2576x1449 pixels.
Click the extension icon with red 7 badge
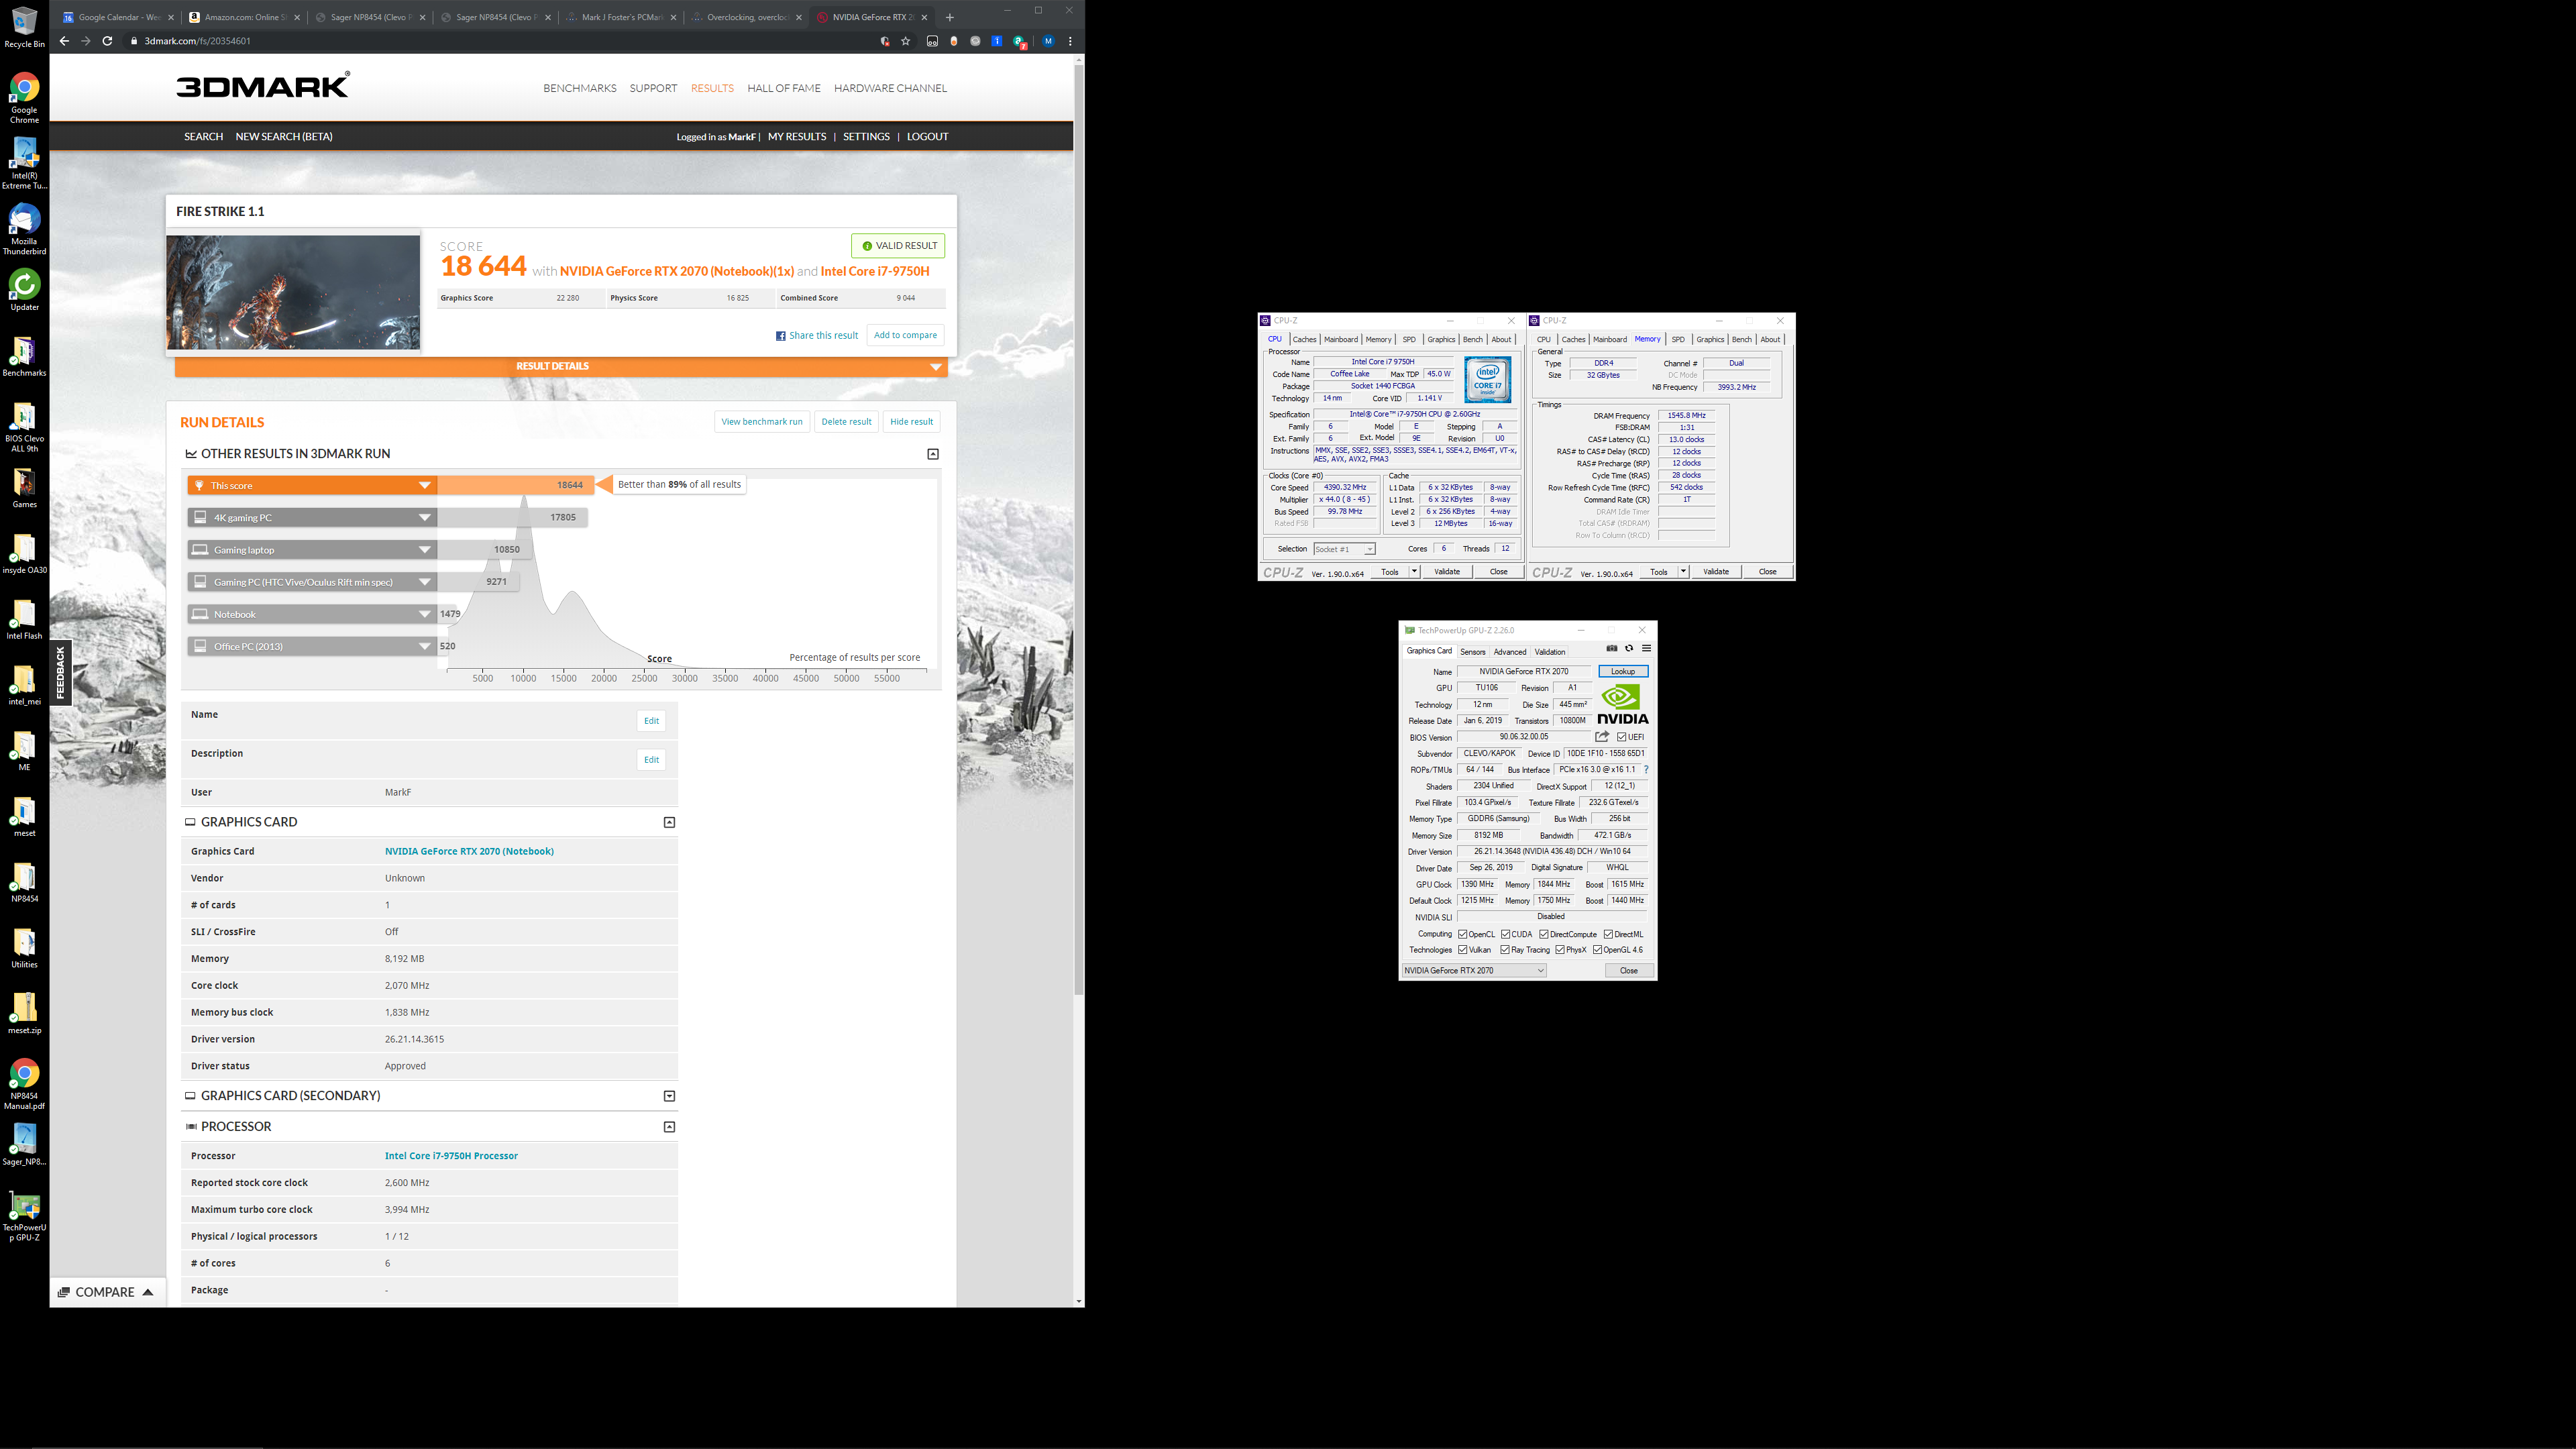tap(1019, 42)
